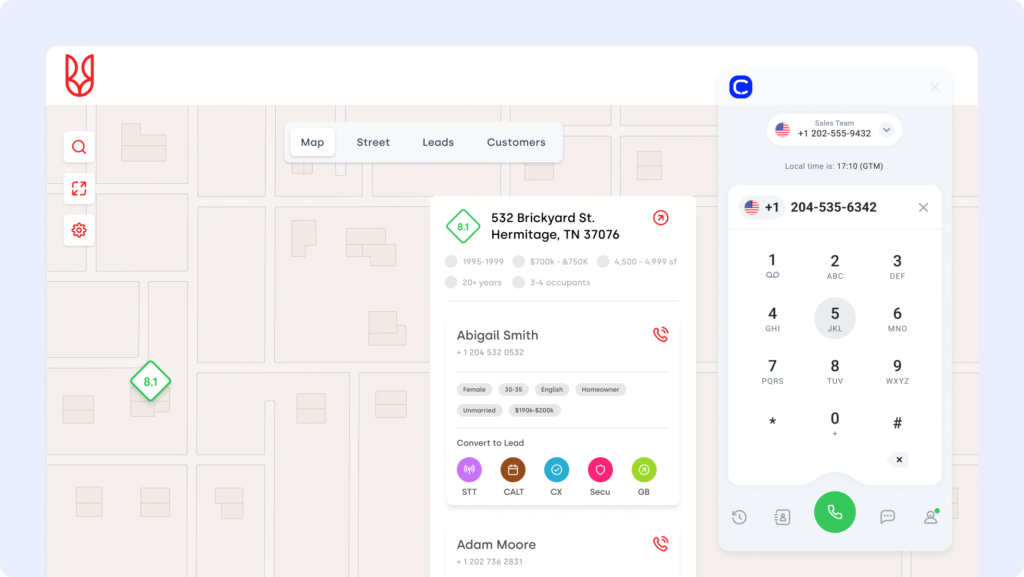Click the search icon in left sidebar
The image size is (1024, 577).
point(79,147)
